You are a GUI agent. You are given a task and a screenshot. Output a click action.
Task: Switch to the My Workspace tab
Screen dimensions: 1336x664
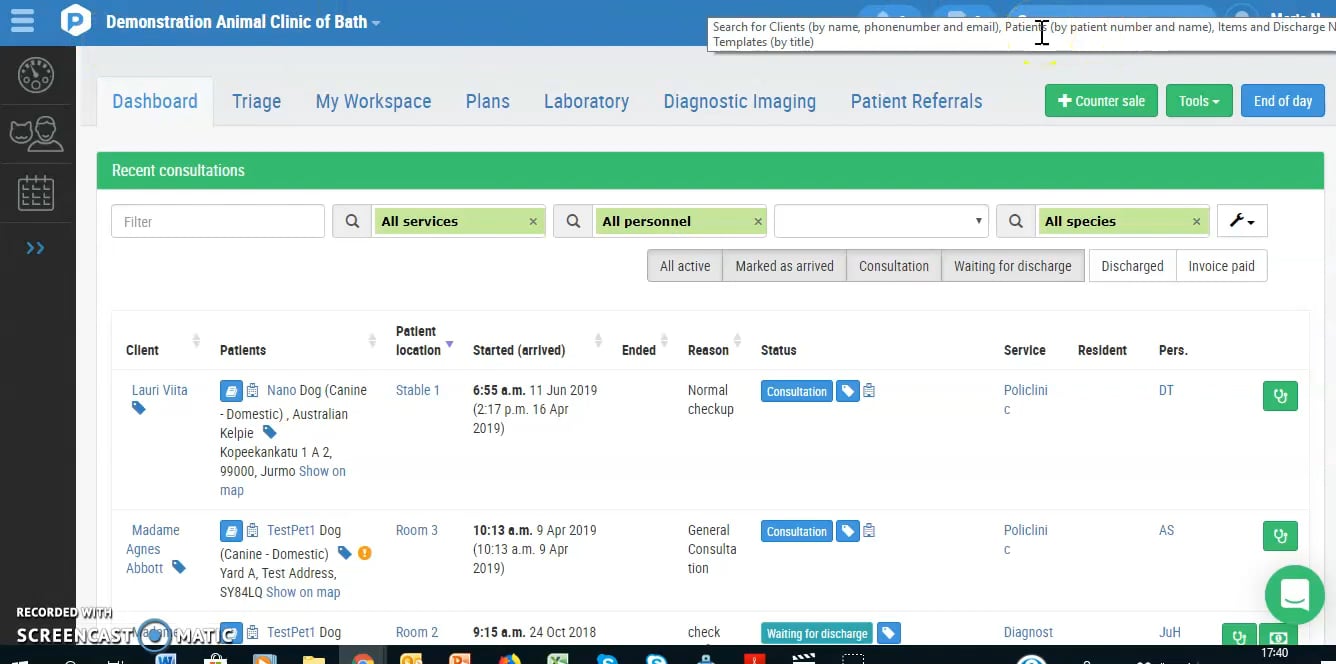pos(373,101)
